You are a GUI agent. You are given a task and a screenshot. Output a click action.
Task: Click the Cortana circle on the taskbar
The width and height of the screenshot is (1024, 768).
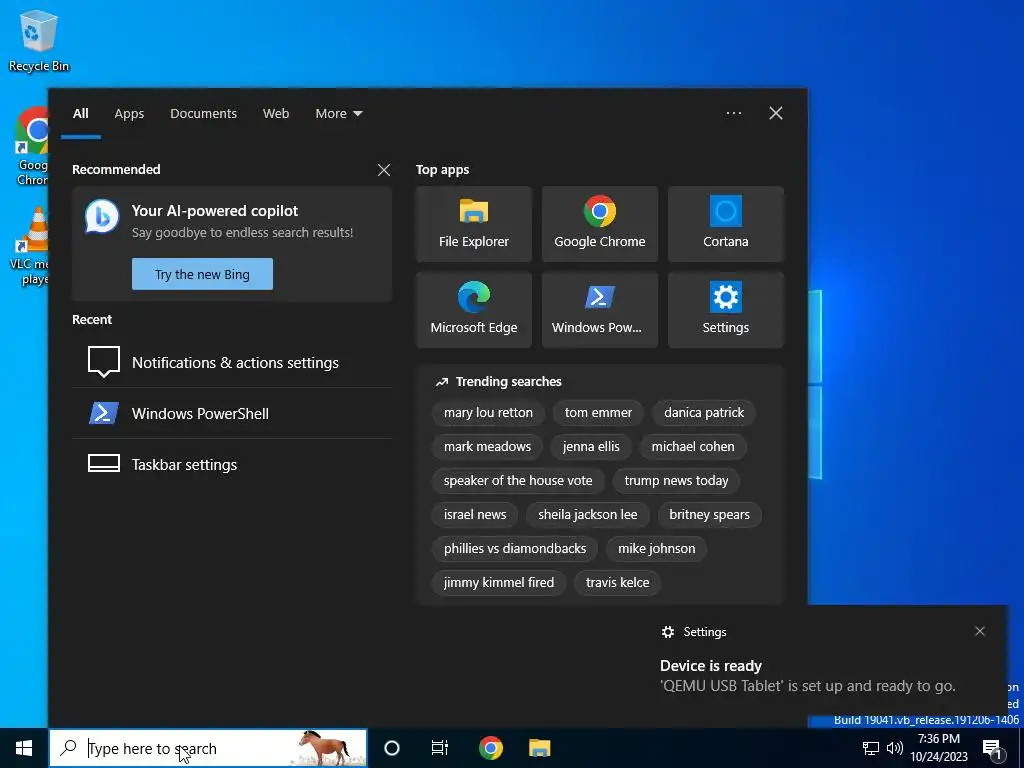[x=392, y=748]
